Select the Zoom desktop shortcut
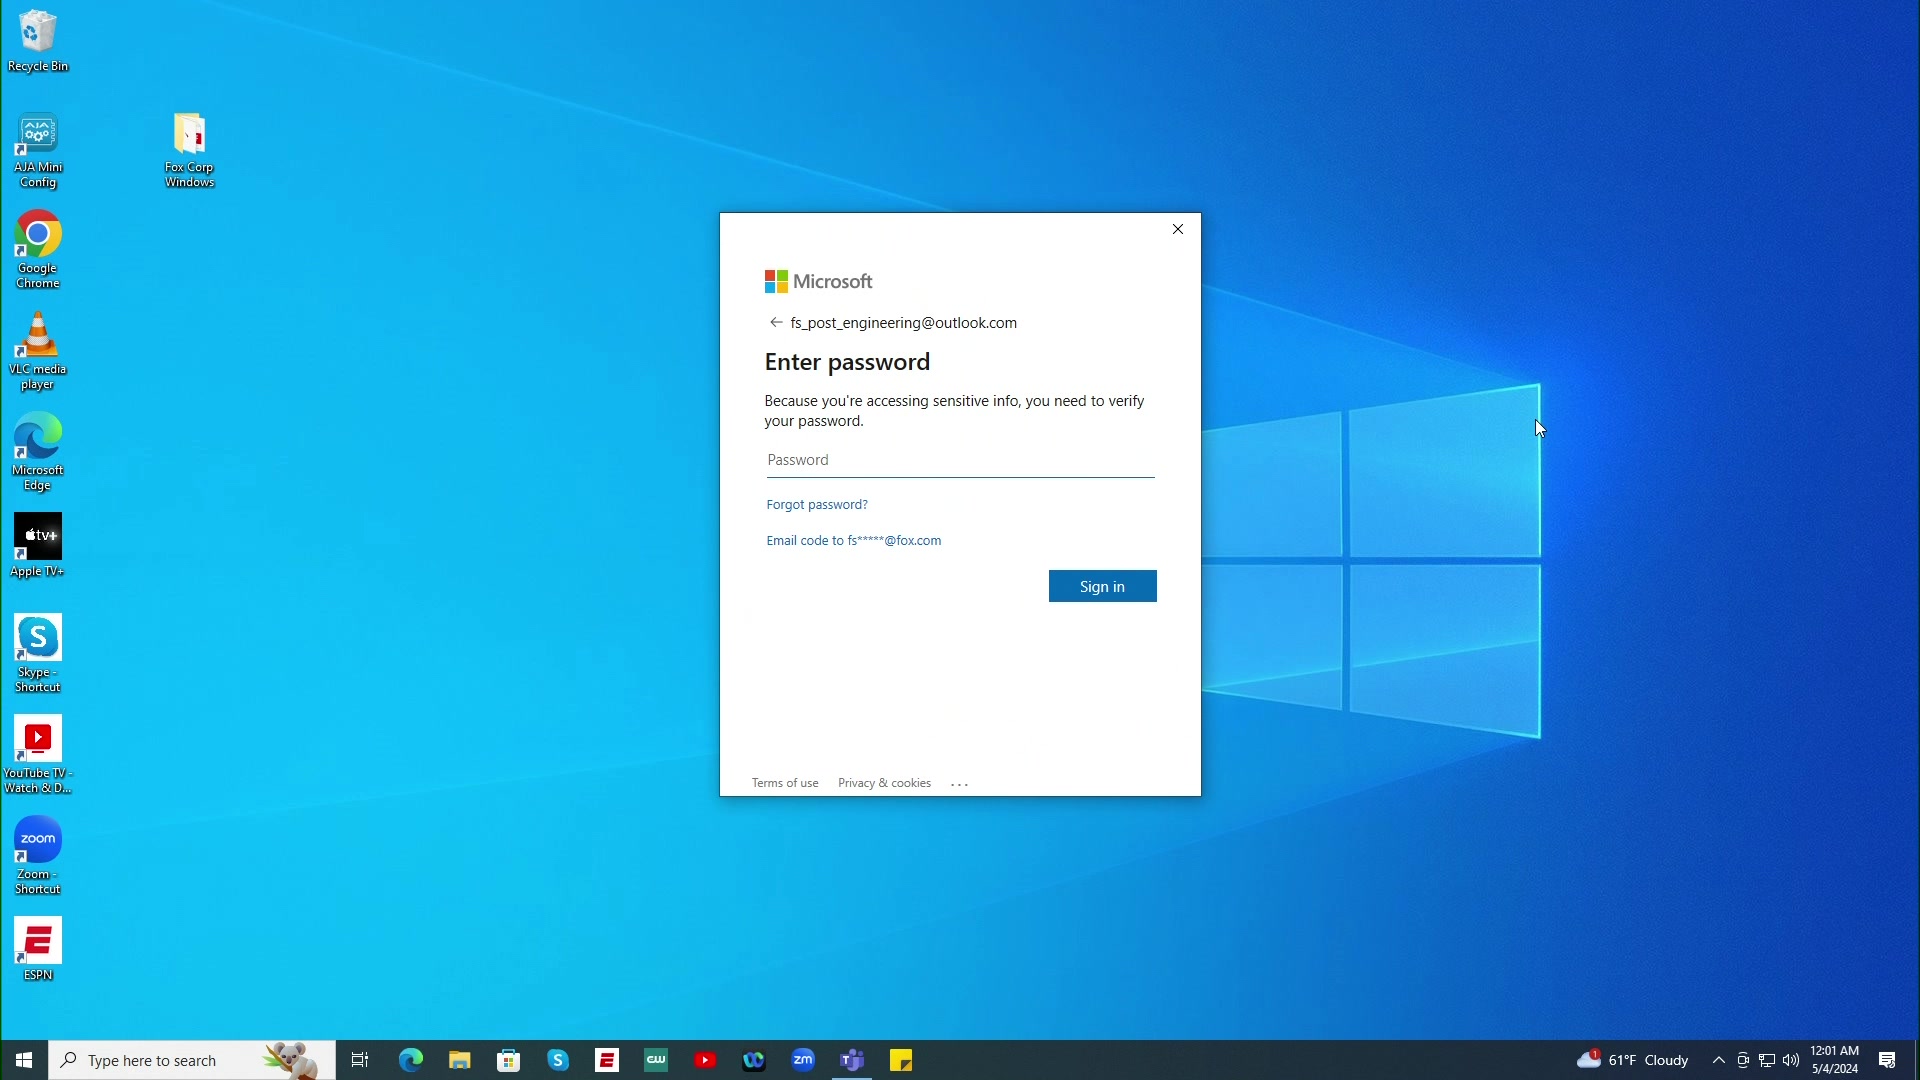This screenshot has width=1920, height=1080. pos(38,856)
